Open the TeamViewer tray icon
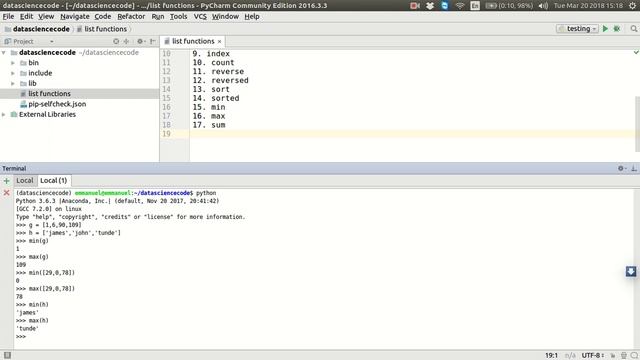This screenshot has width=640, height=360. [444, 6]
